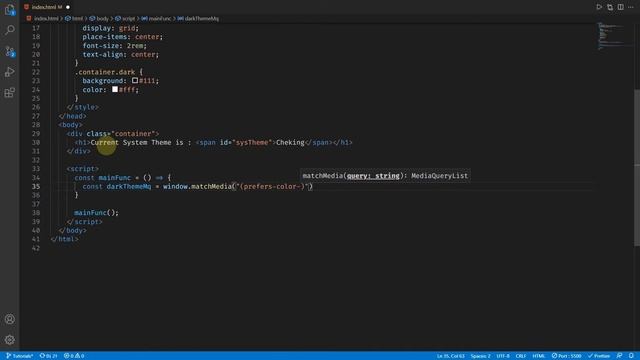The height and width of the screenshot is (360, 640).
Task: Click the '(prefers-color-)' string
Action: coord(272,186)
